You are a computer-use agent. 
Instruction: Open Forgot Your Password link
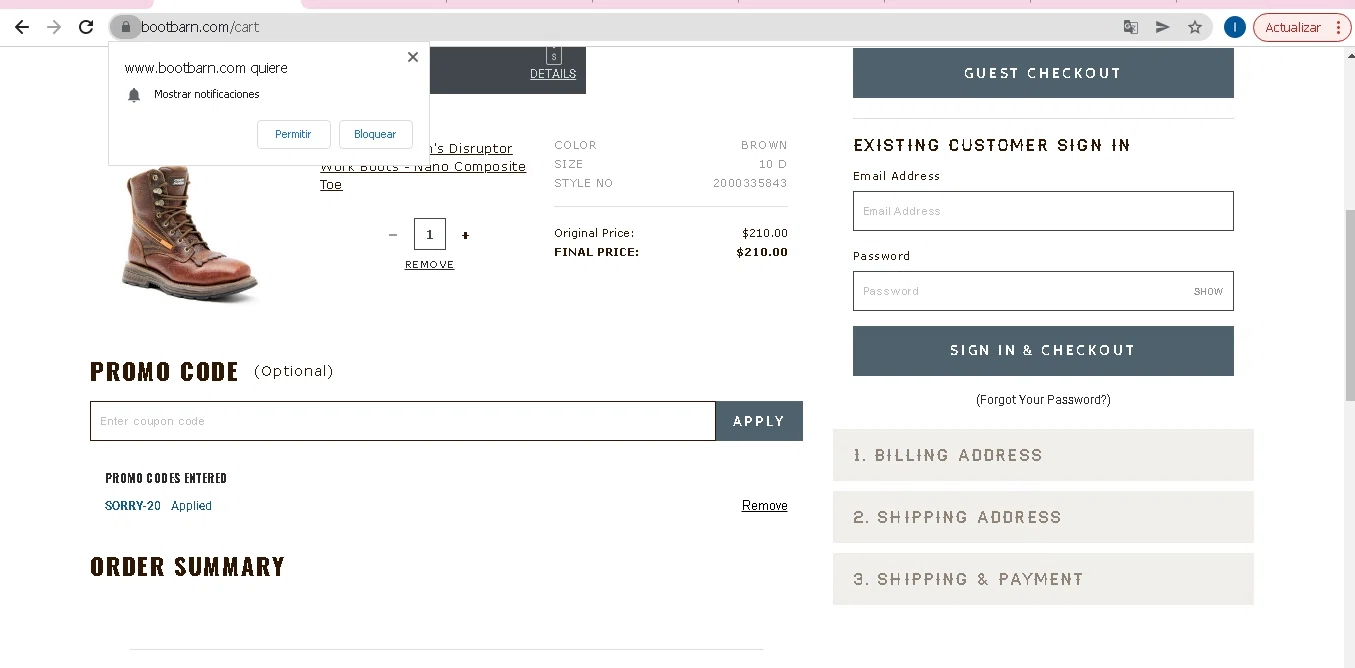[1043, 400]
